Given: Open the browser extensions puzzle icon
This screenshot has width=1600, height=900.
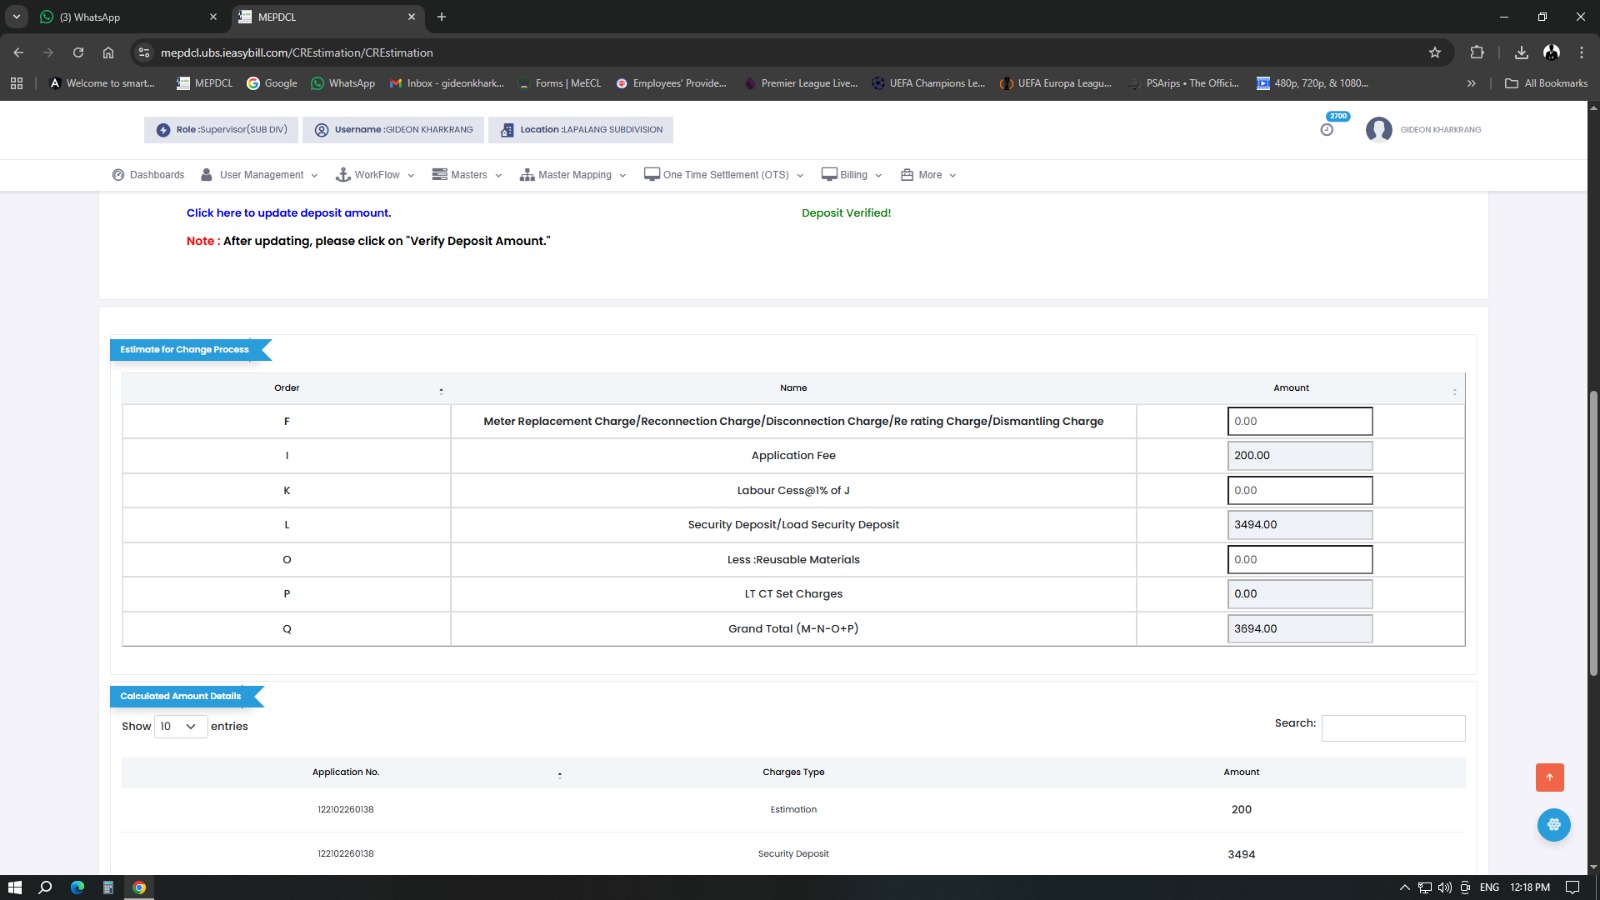Looking at the screenshot, I should (x=1477, y=53).
